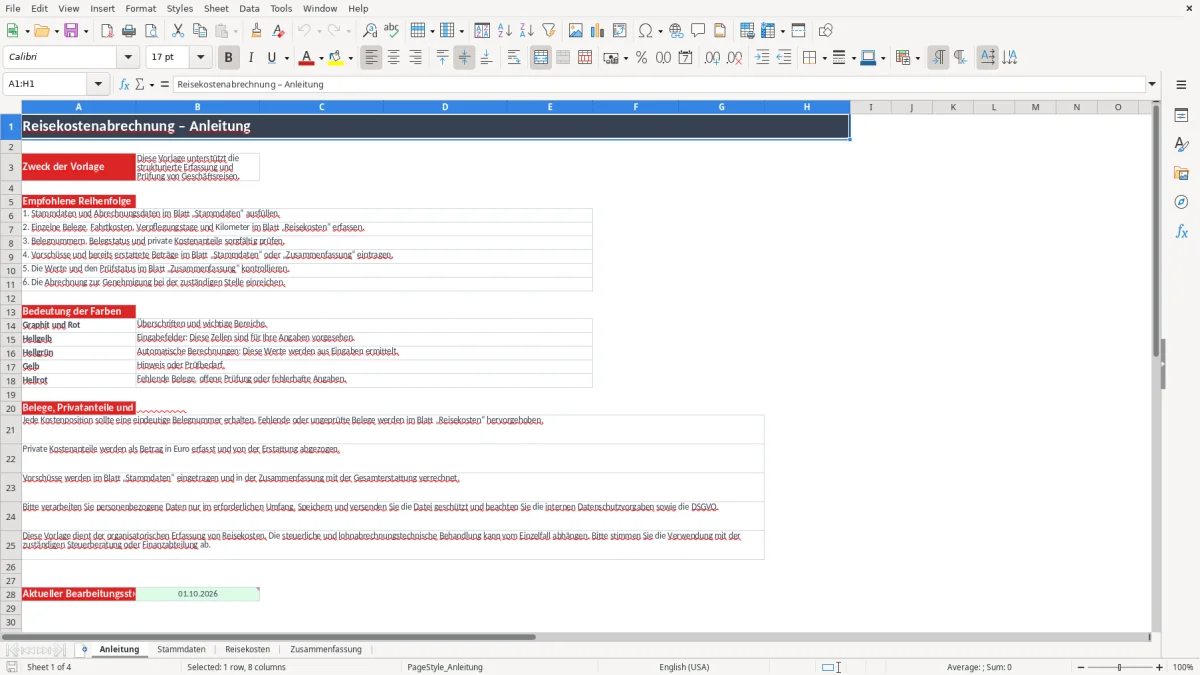Insert hyperlink icon
The width and height of the screenshot is (1200, 675).
tap(676, 31)
